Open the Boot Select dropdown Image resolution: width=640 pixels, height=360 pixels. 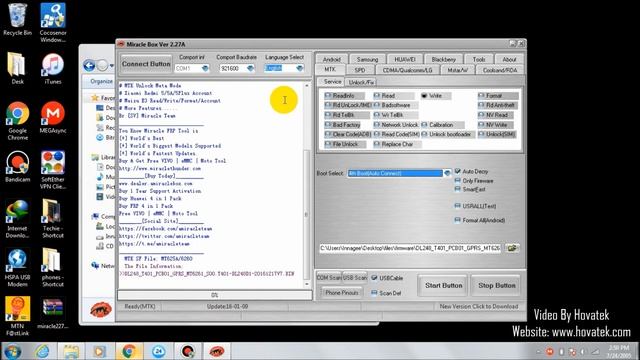pyautogui.click(x=447, y=173)
